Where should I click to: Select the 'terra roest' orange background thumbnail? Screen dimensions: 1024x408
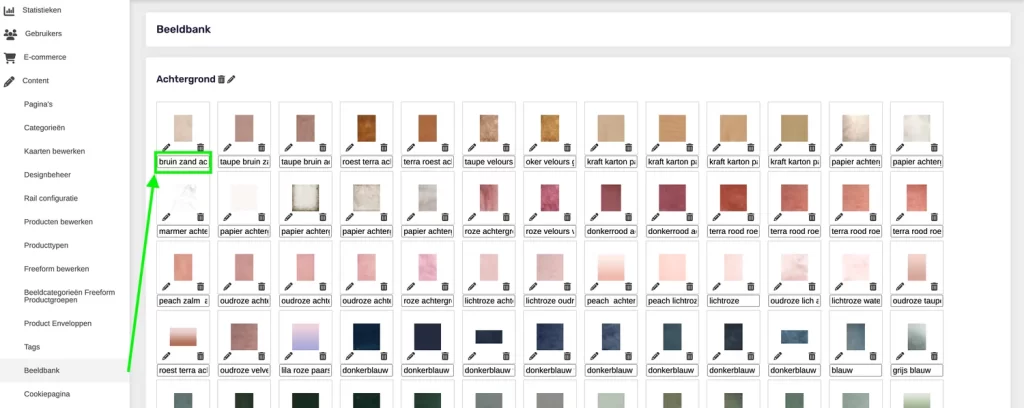tap(427, 127)
